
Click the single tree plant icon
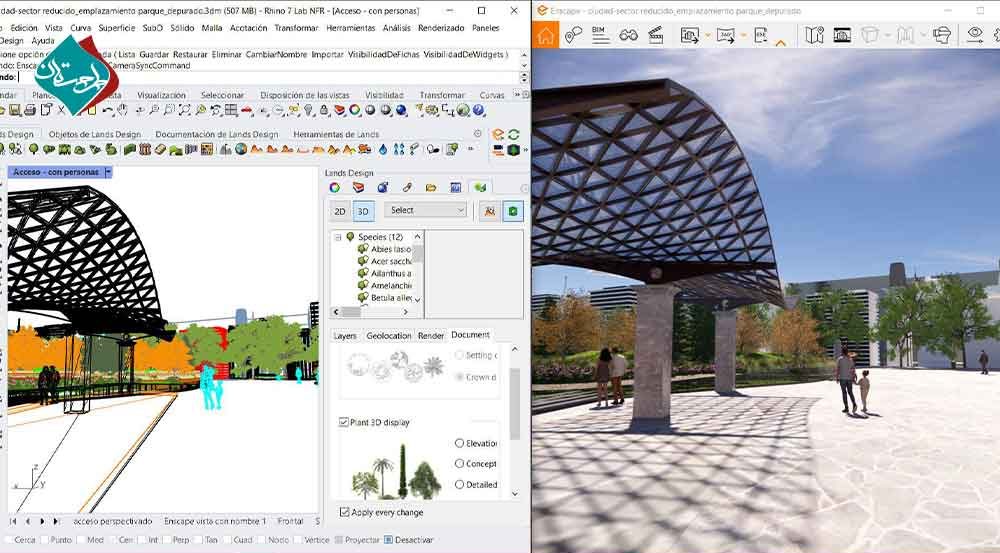(33, 149)
